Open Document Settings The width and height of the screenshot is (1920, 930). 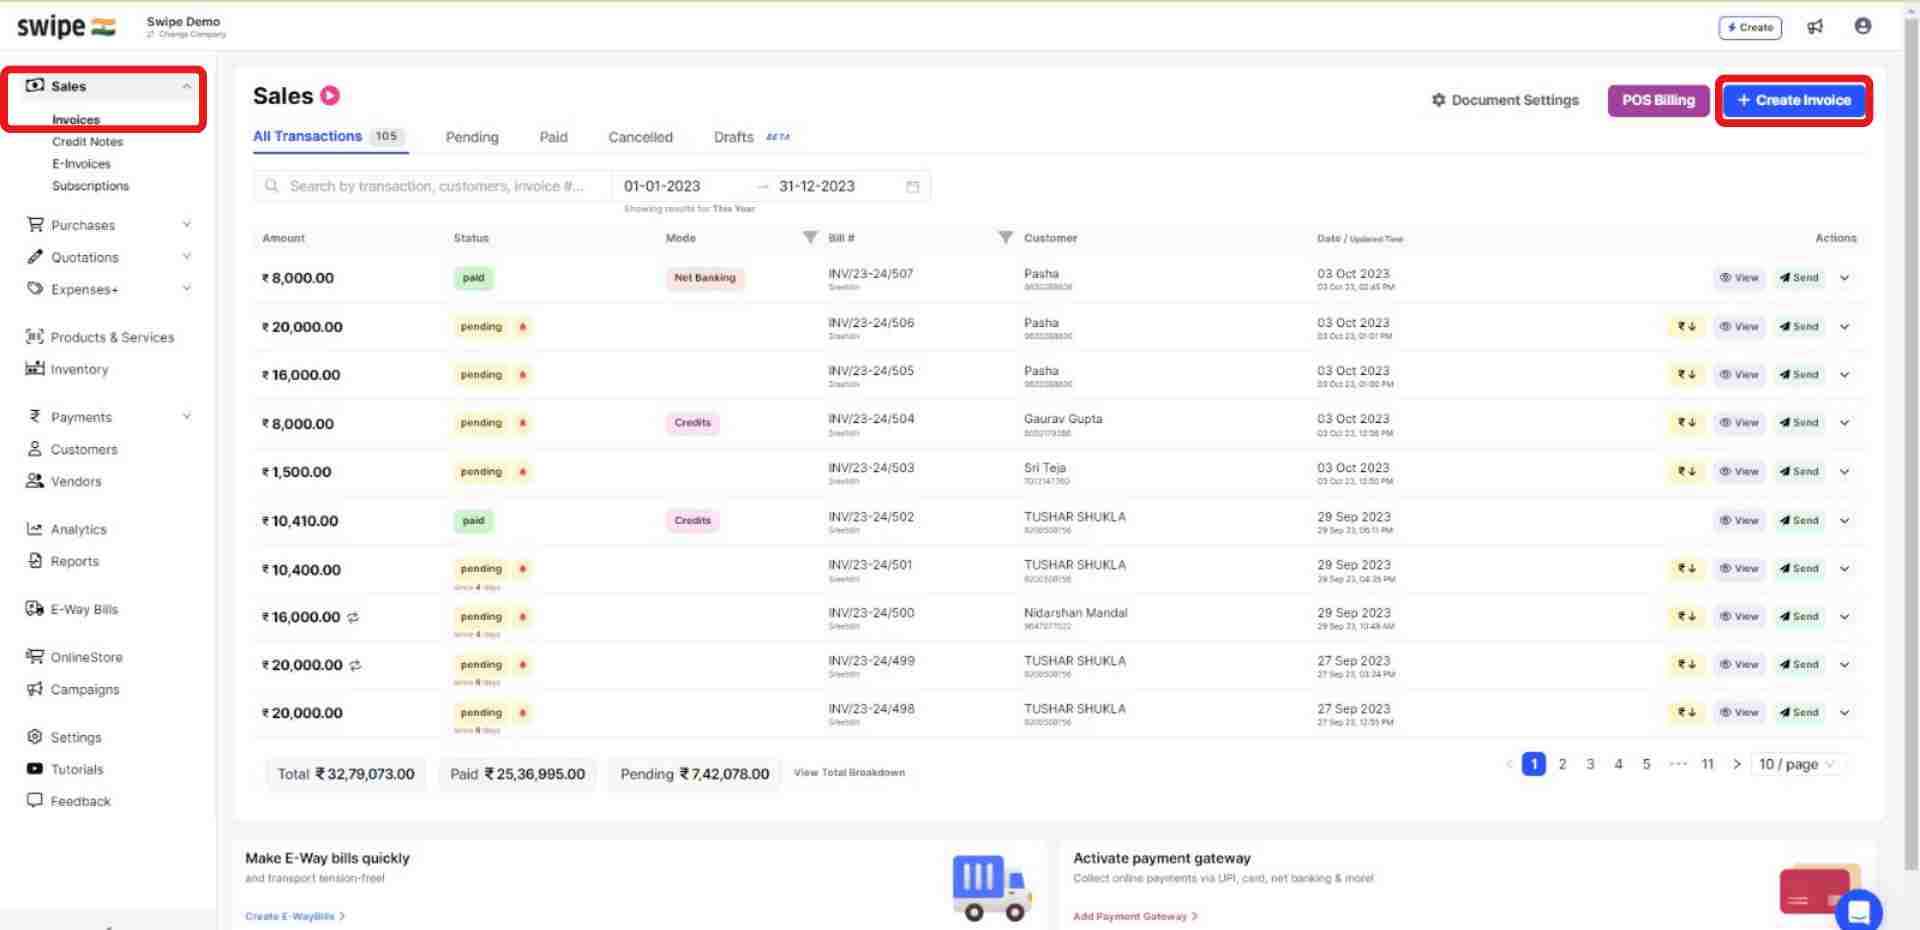[x=1505, y=100]
